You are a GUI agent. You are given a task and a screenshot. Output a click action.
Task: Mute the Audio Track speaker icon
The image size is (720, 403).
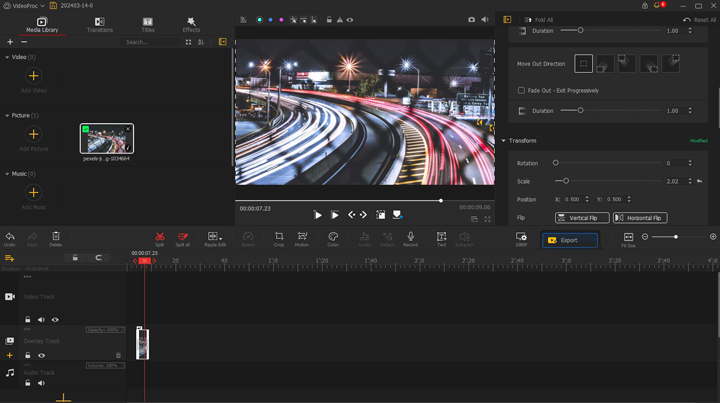(x=41, y=383)
